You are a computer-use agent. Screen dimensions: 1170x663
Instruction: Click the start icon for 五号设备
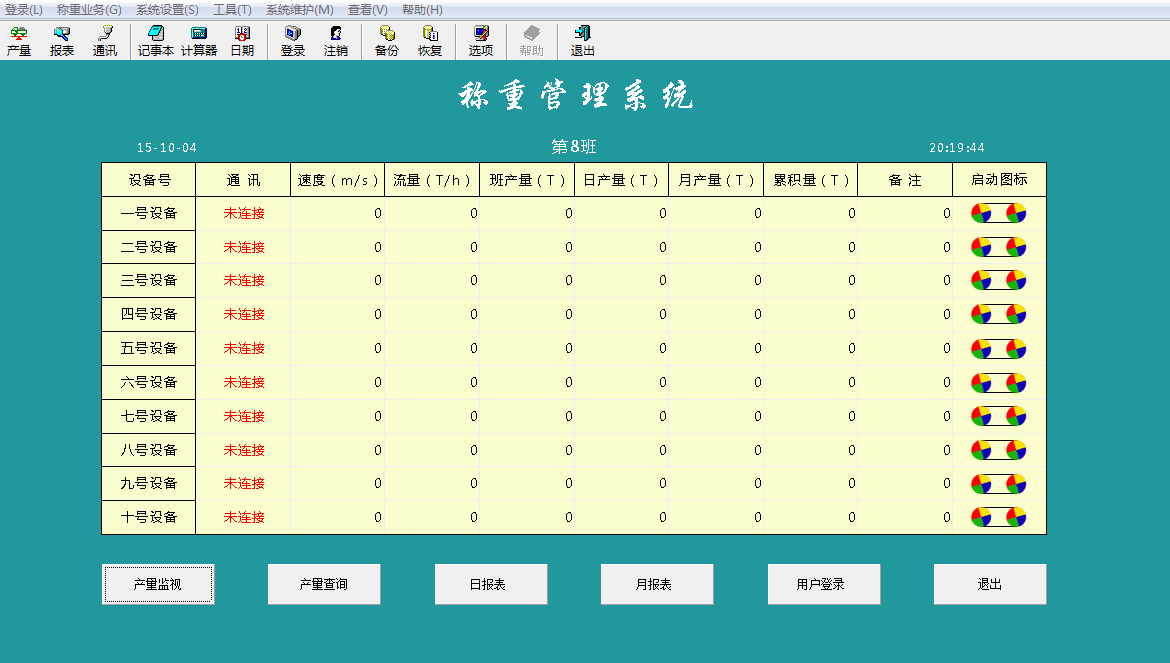[998, 348]
